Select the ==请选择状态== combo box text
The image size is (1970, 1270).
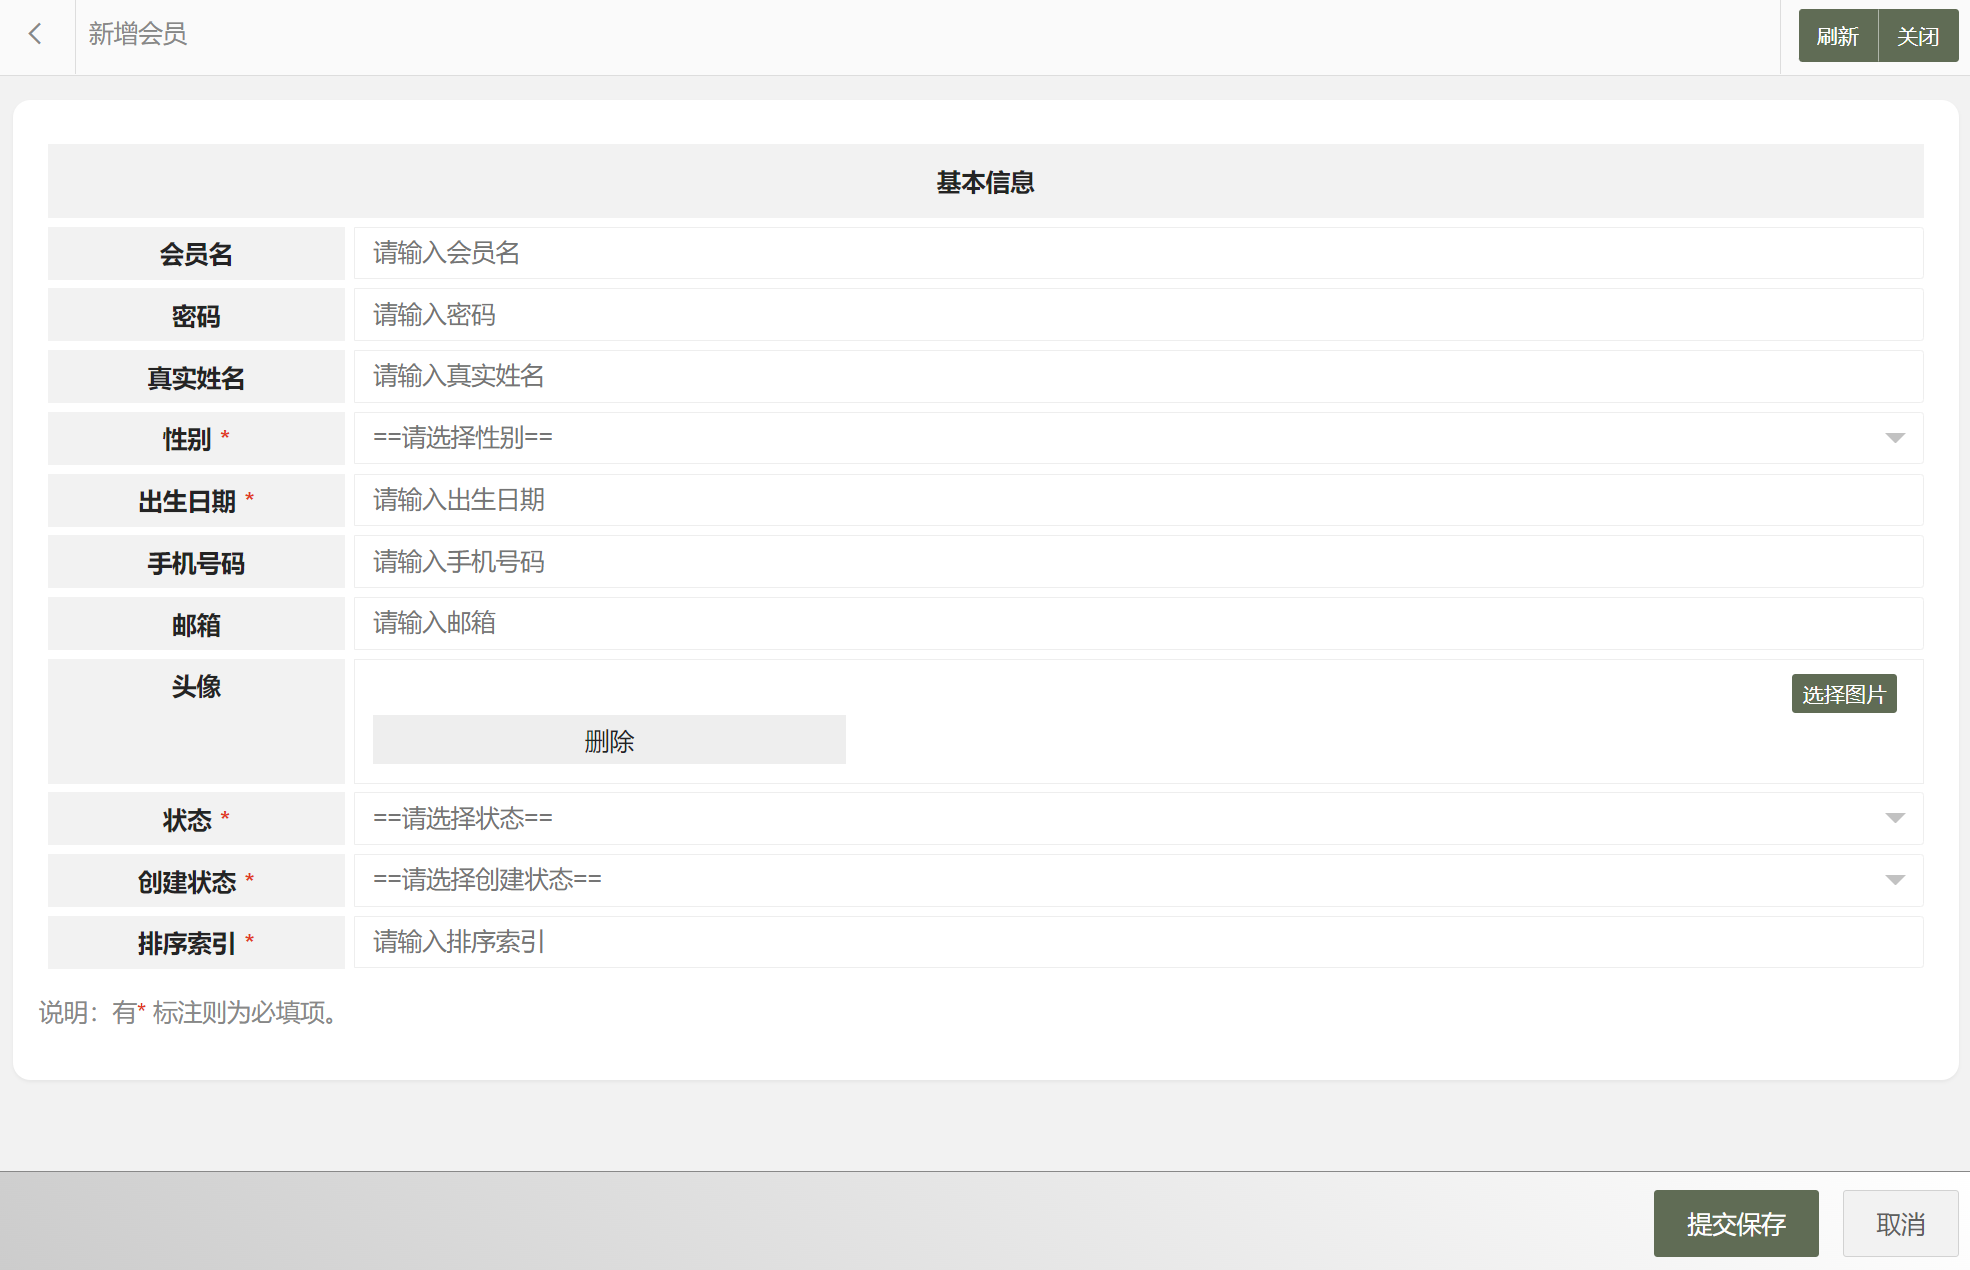tap(463, 819)
